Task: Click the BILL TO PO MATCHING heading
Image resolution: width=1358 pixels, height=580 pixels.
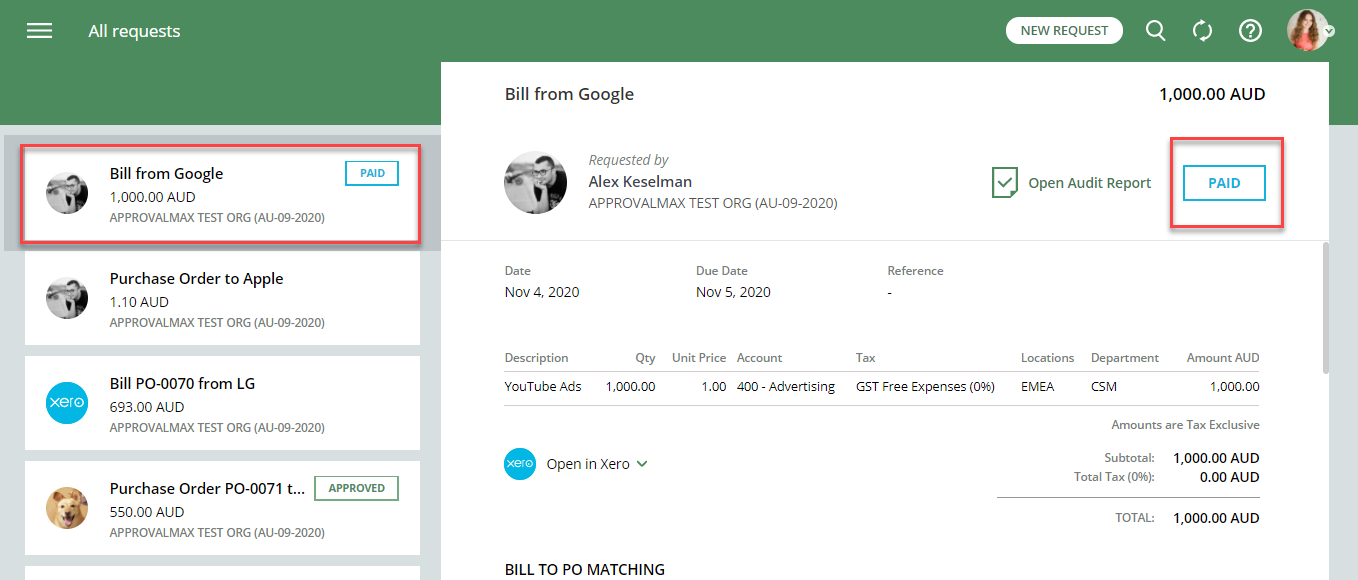Action: click(585, 569)
